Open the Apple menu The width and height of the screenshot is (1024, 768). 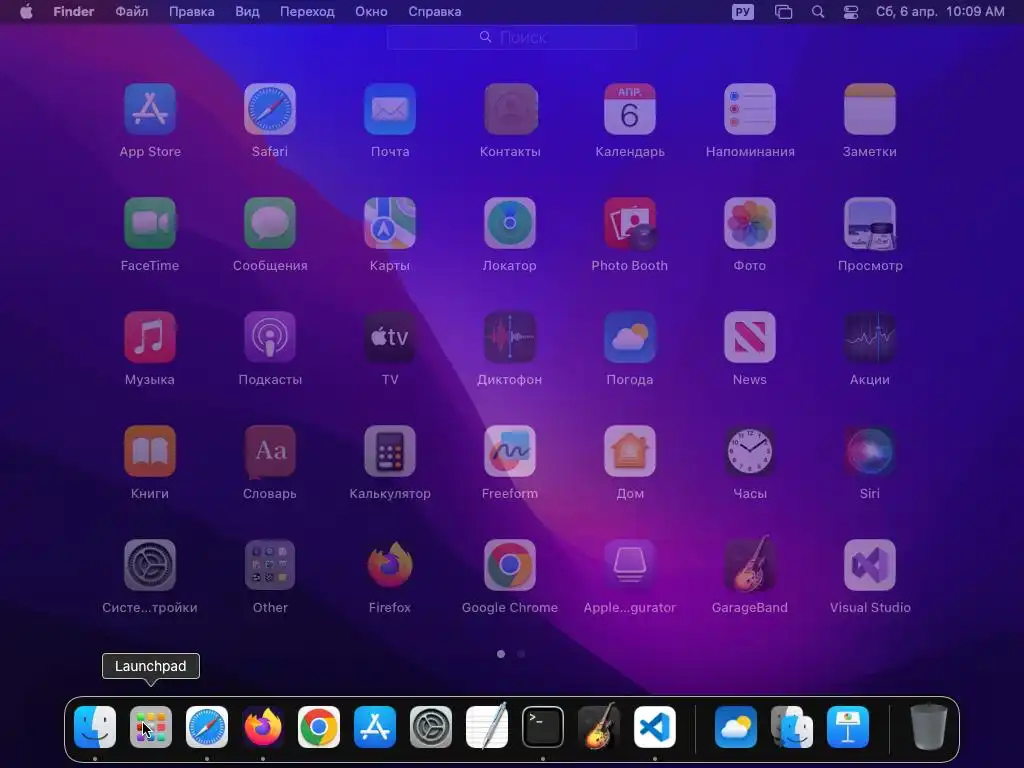pyautogui.click(x=26, y=11)
